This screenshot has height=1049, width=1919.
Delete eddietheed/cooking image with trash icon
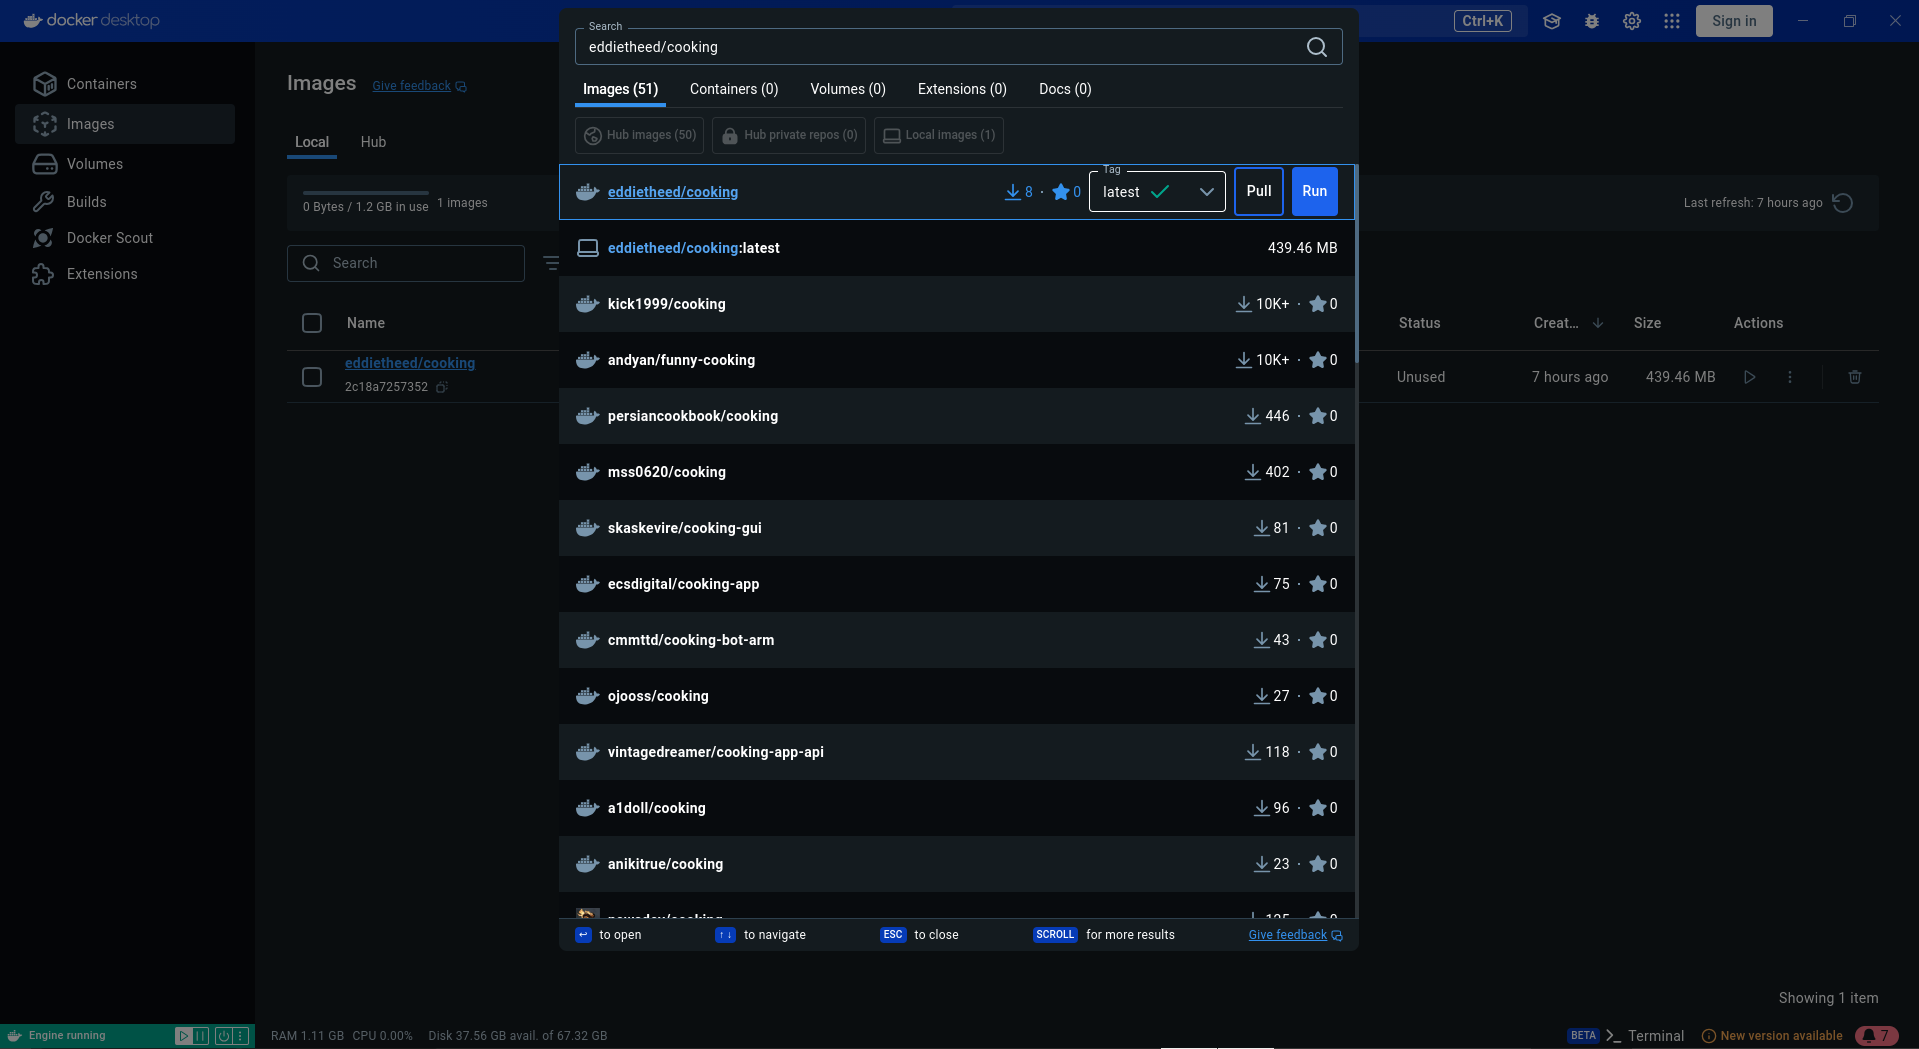pos(1855,377)
